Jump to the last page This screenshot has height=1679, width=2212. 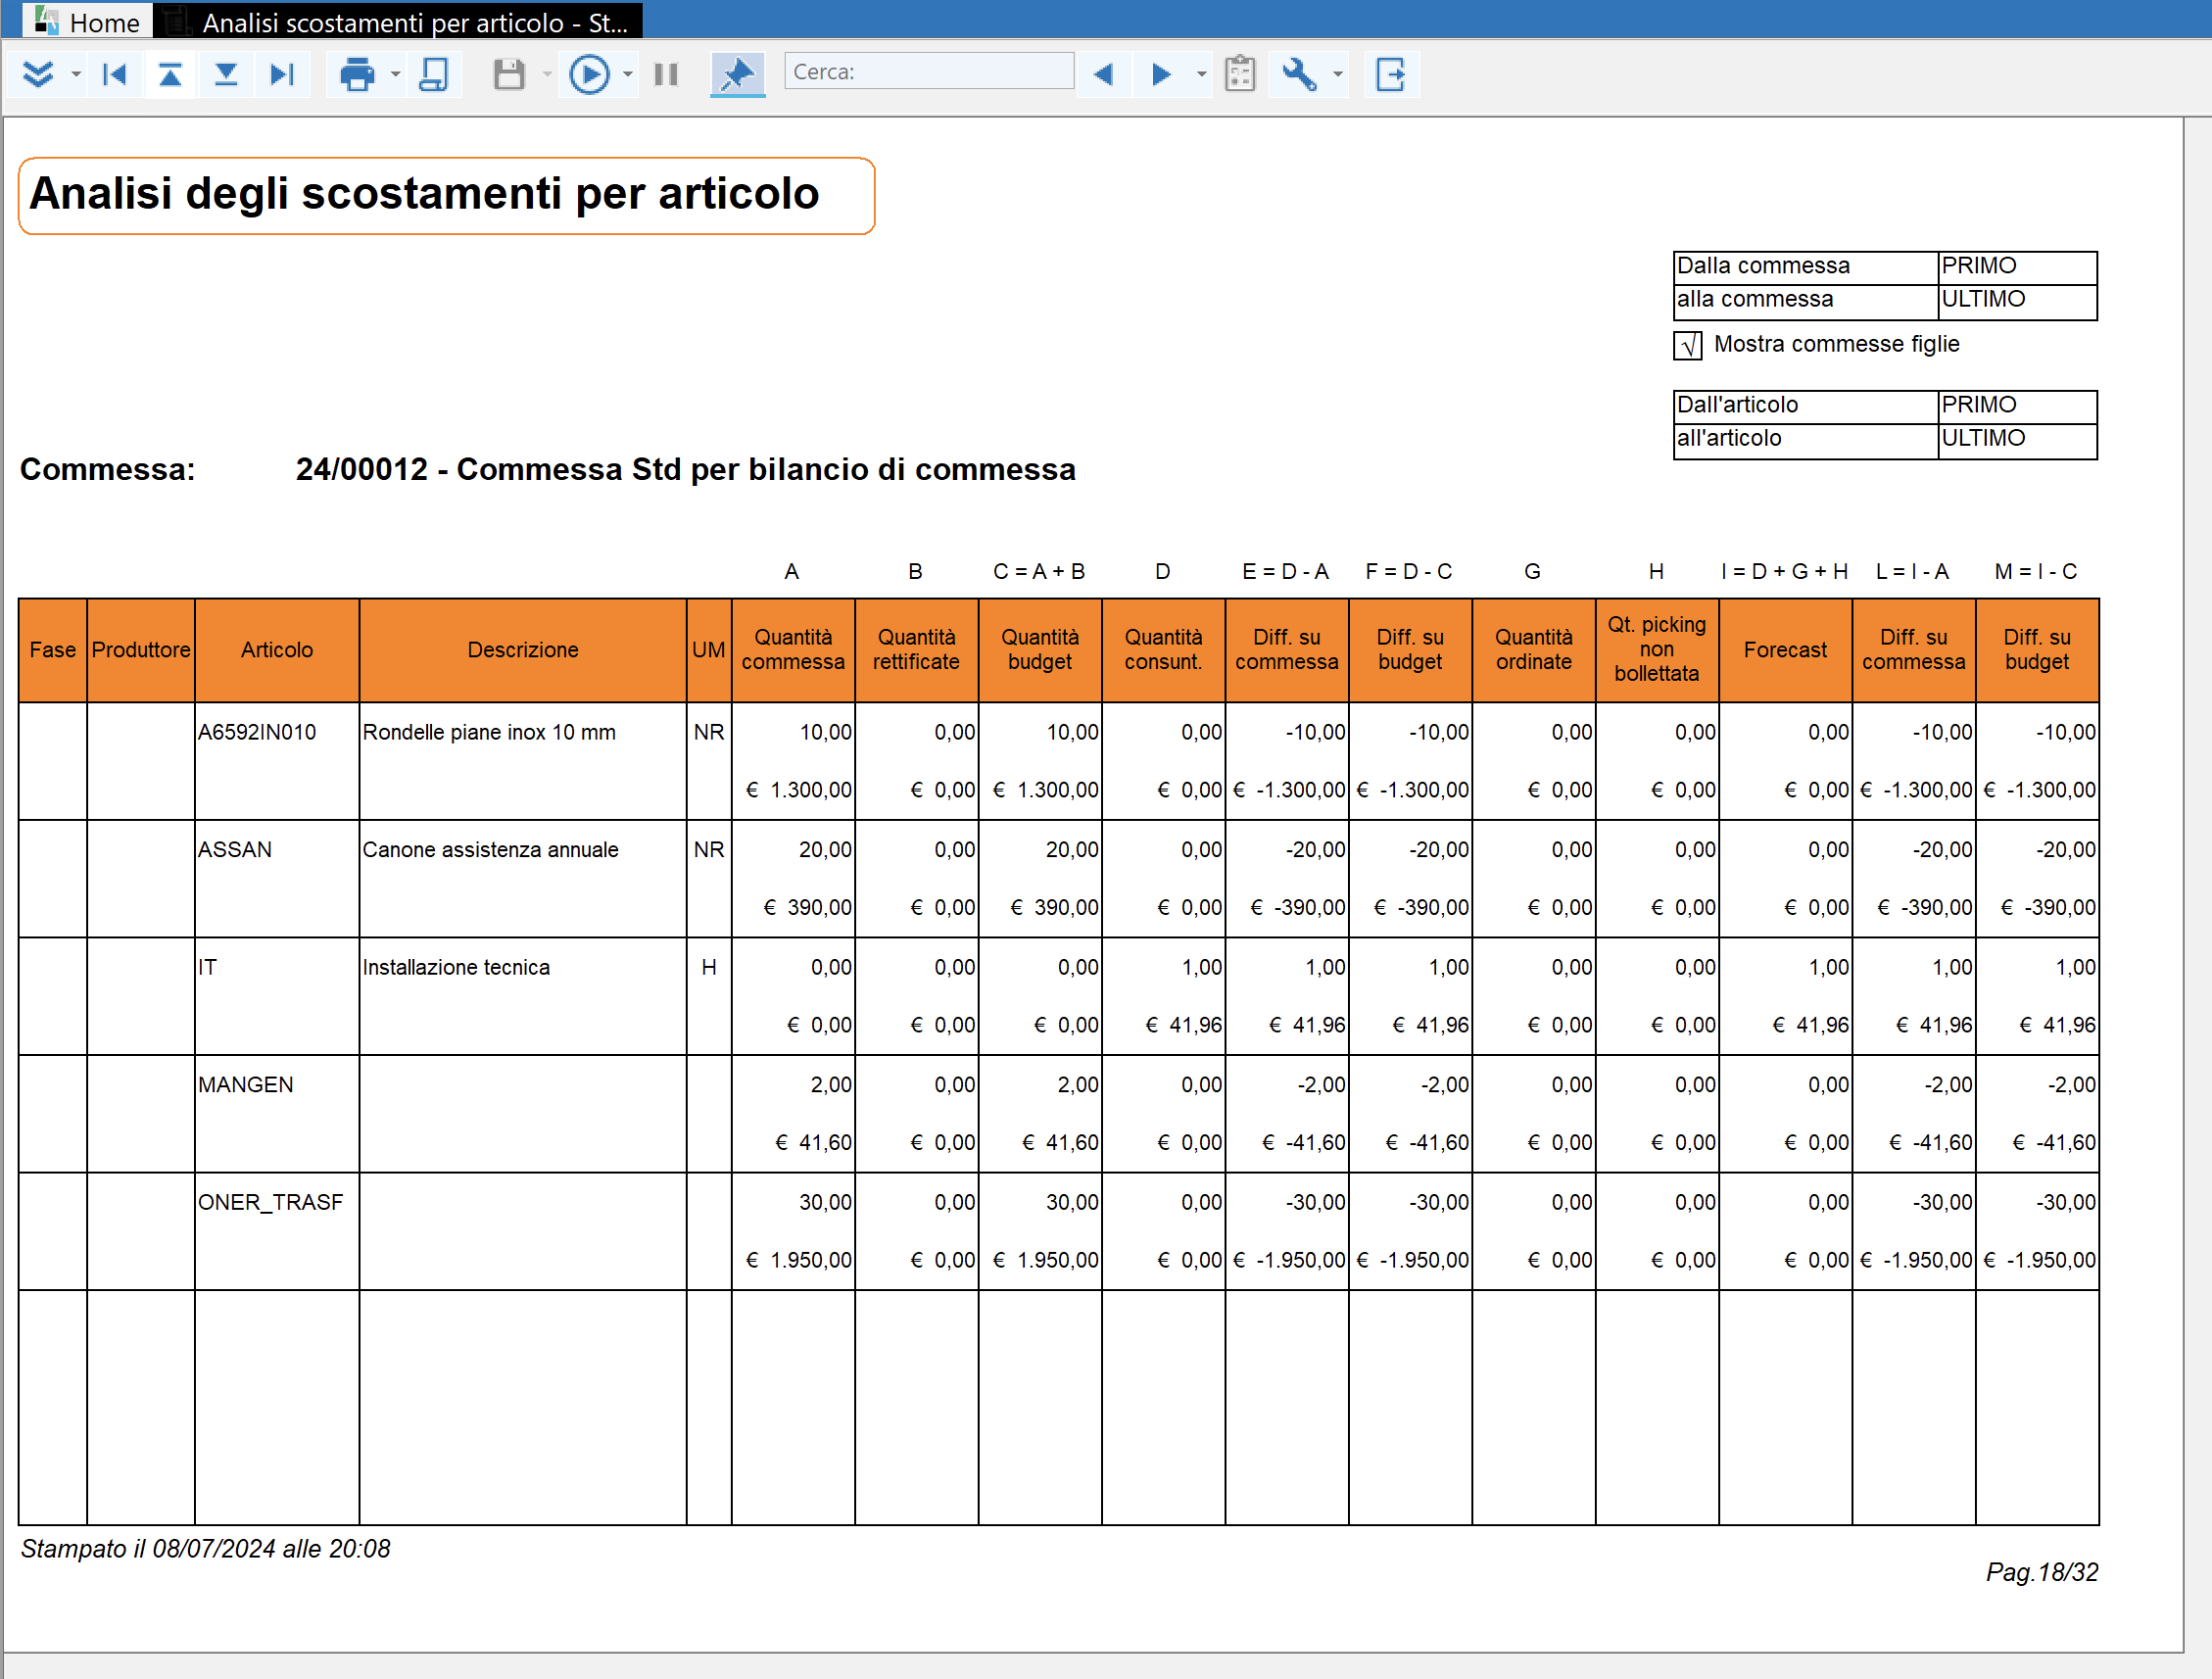coord(282,74)
